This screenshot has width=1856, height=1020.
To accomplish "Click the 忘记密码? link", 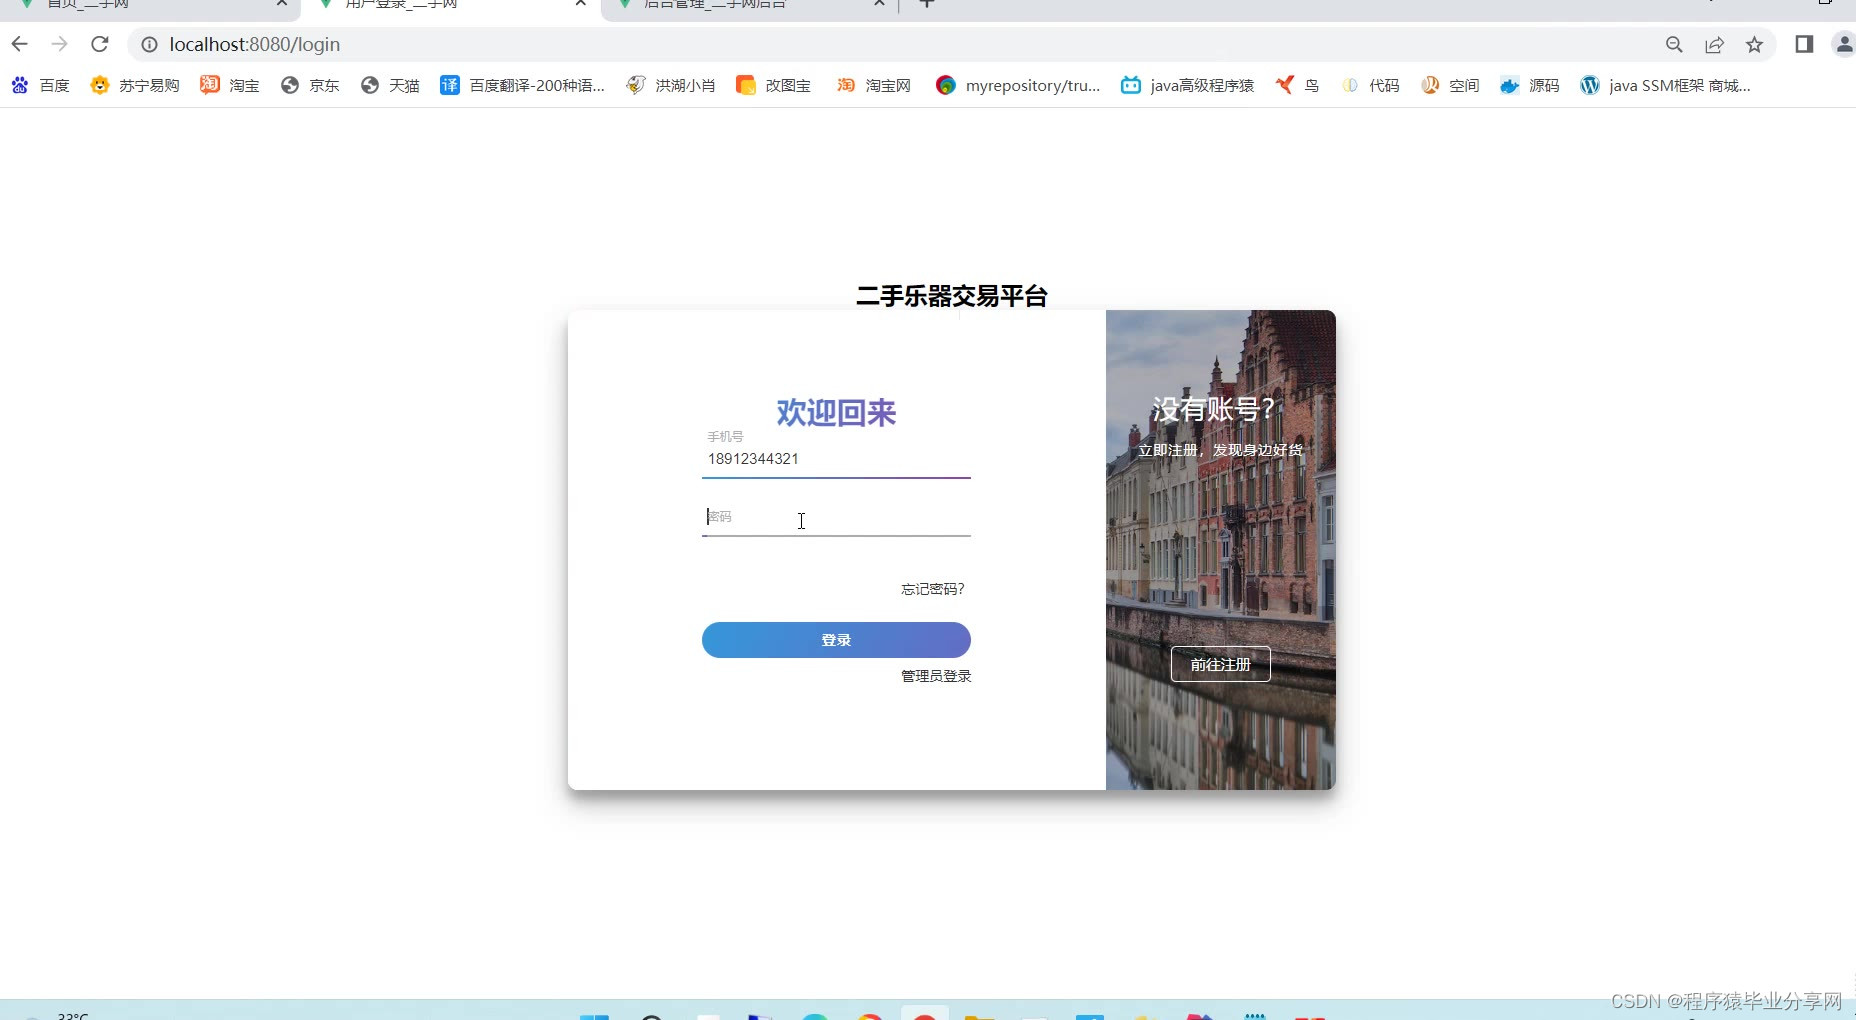I will pyautogui.click(x=933, y=589).
